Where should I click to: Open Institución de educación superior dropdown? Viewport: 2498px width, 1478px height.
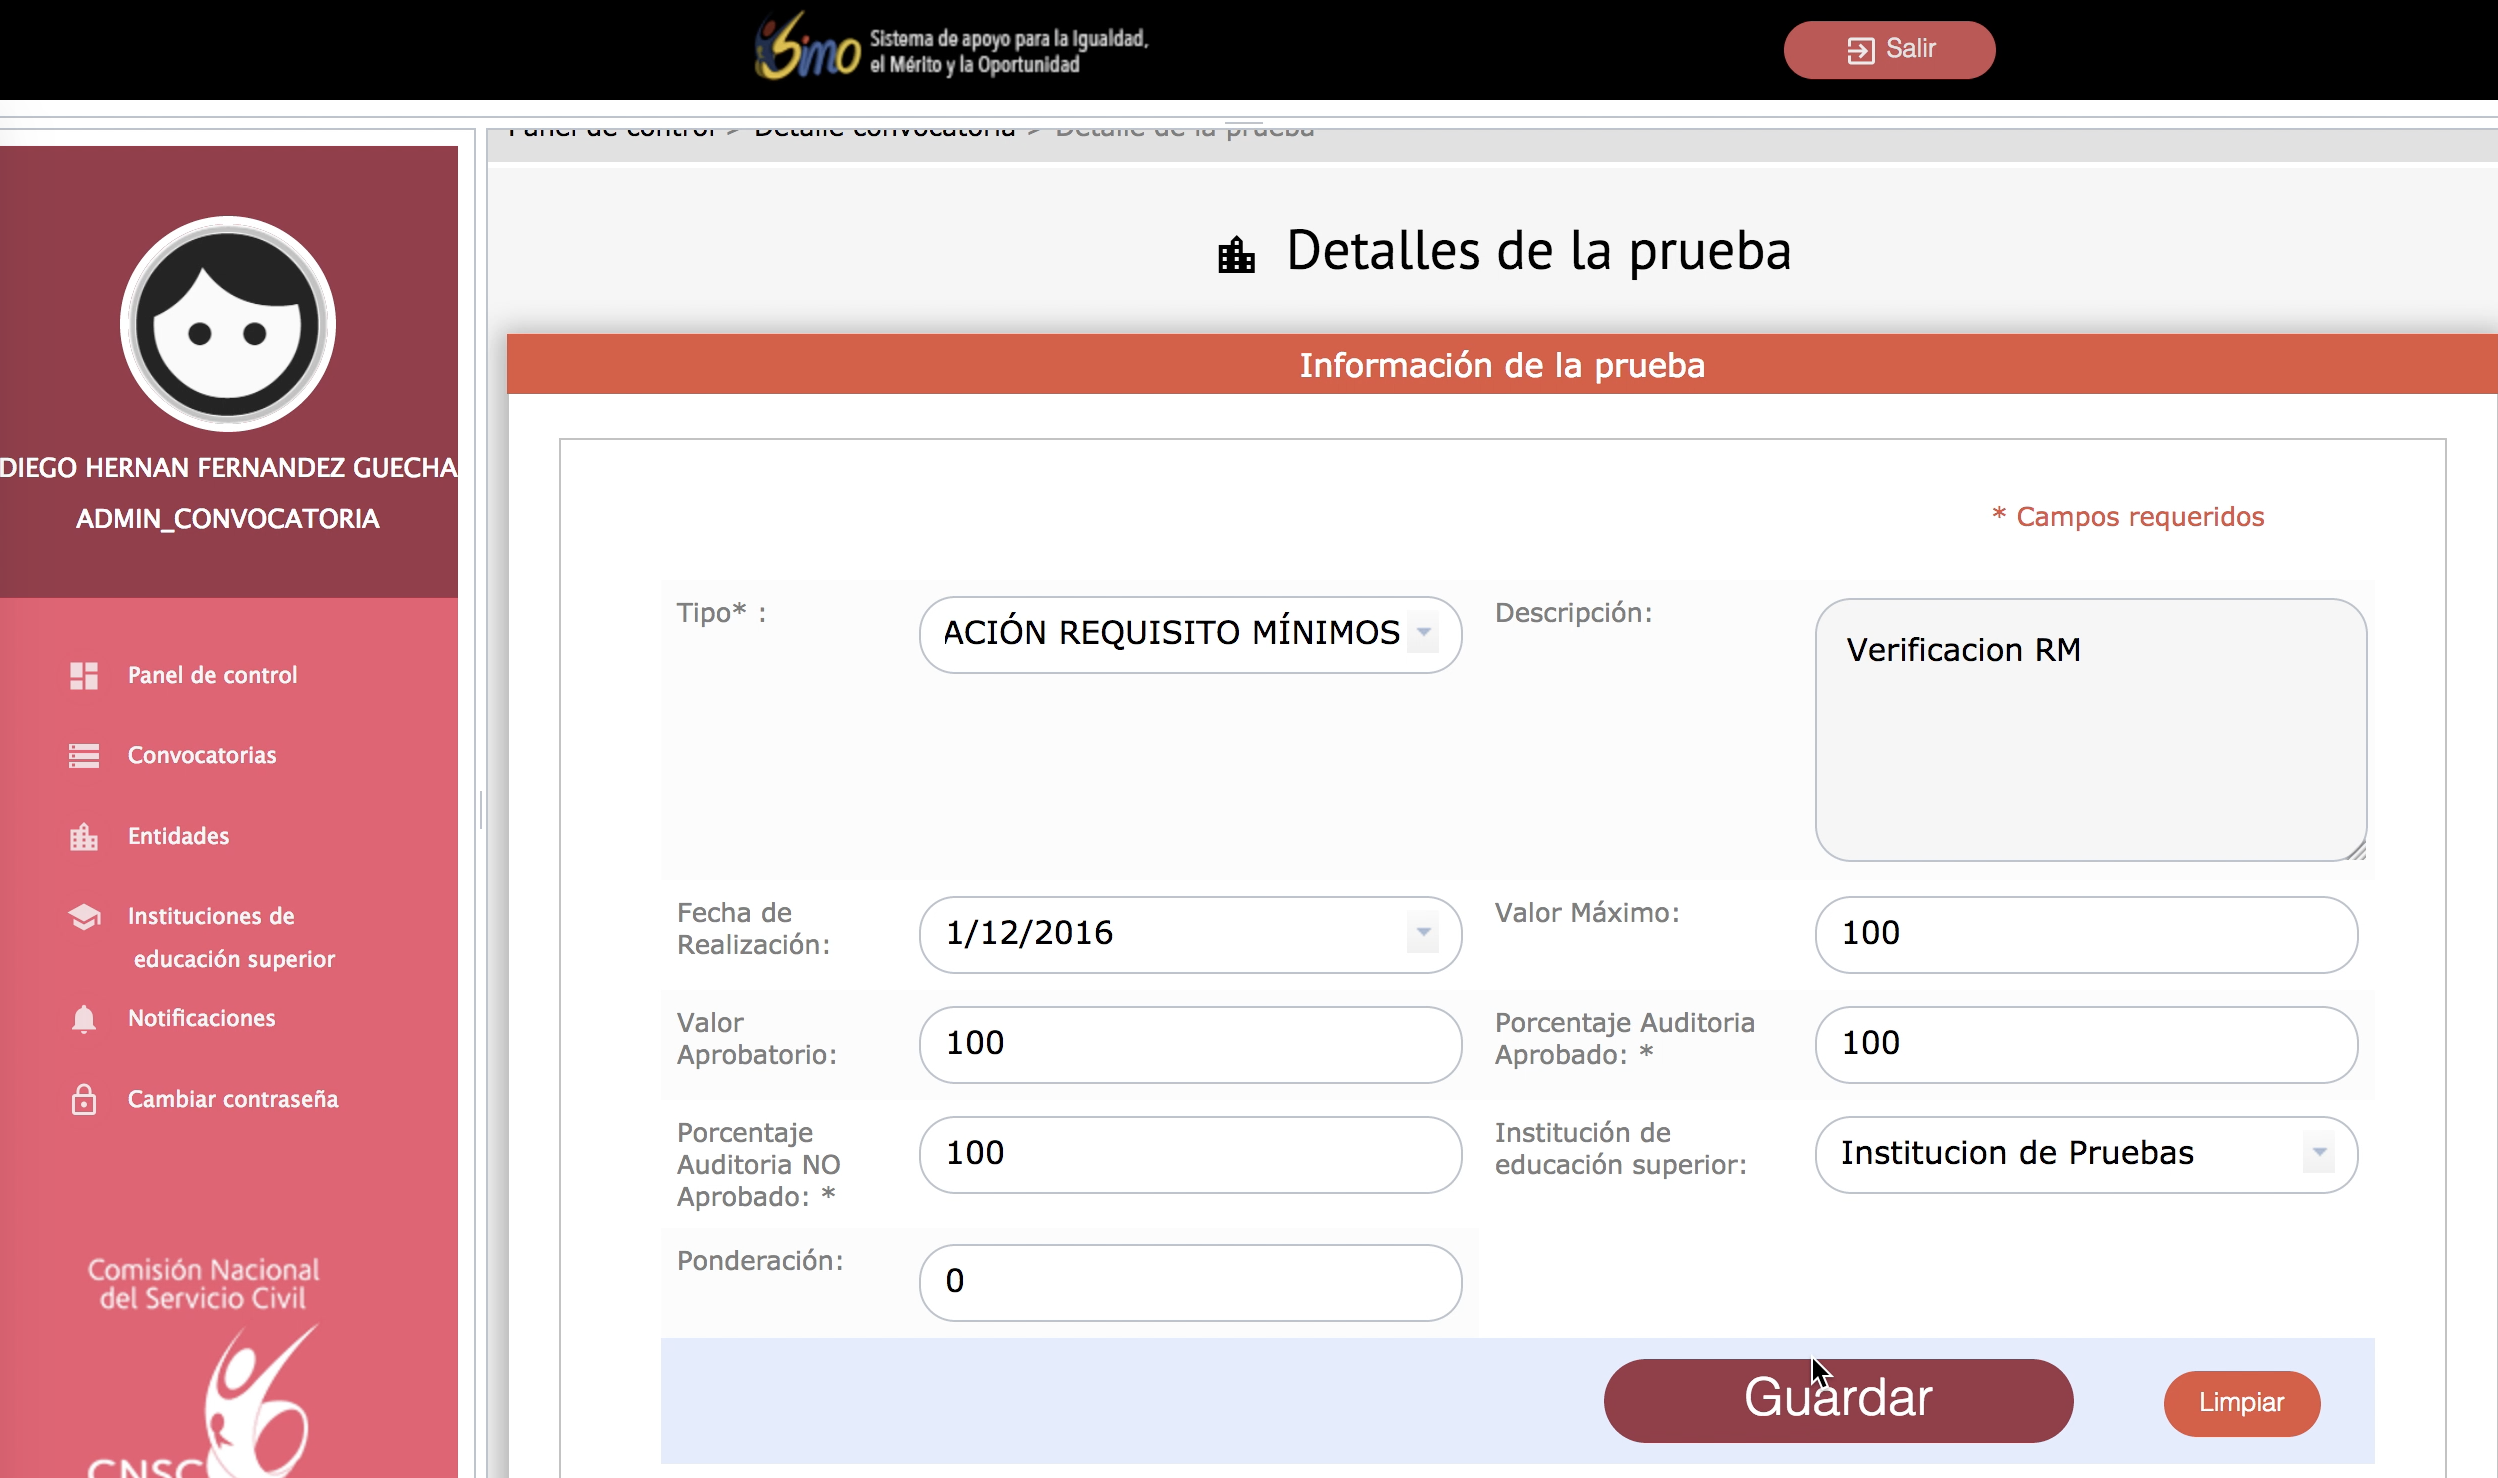coord(2318,1153)
